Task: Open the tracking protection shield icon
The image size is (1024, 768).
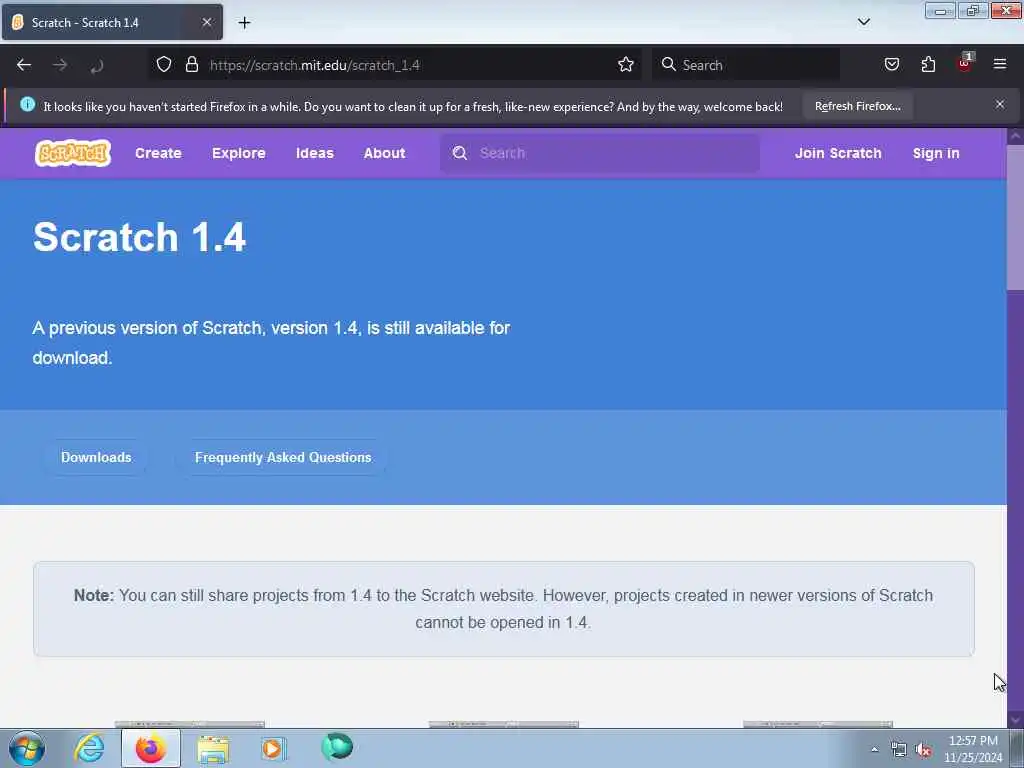Action: tap(164, 64)
